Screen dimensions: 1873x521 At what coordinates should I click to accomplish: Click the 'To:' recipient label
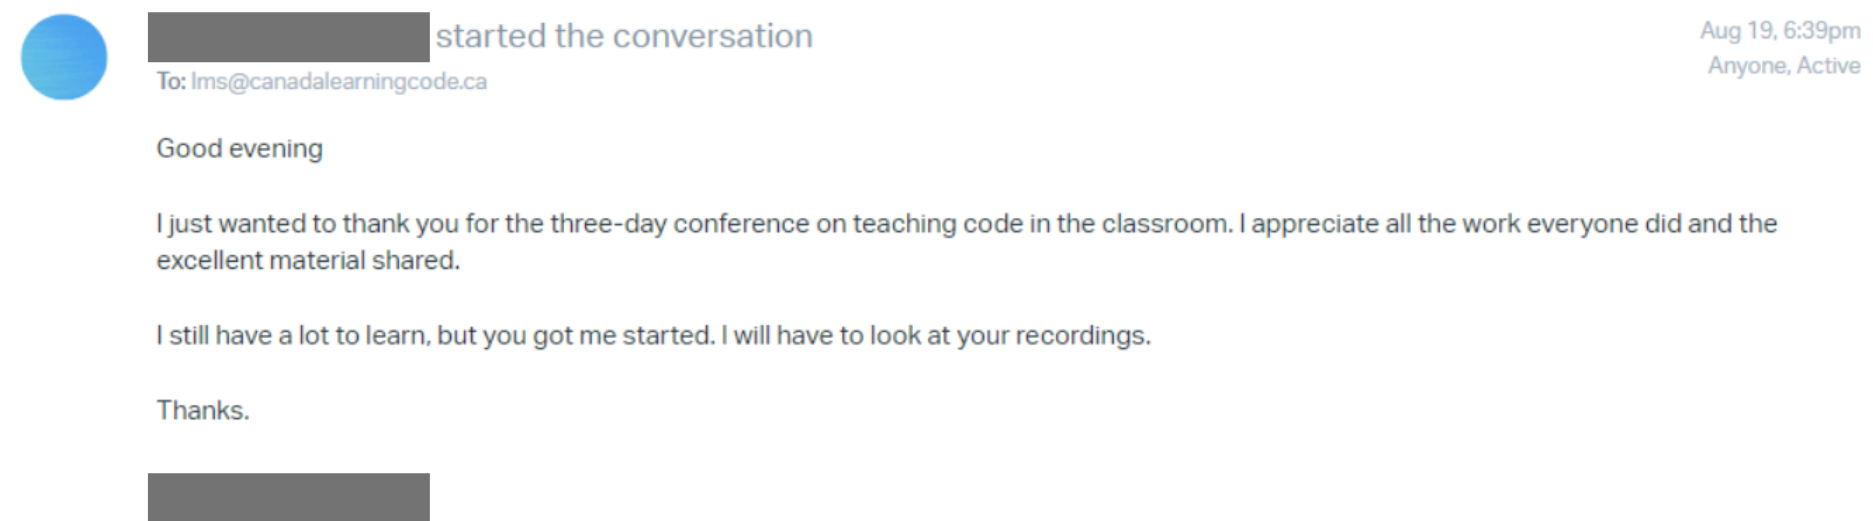click(171, 82)
